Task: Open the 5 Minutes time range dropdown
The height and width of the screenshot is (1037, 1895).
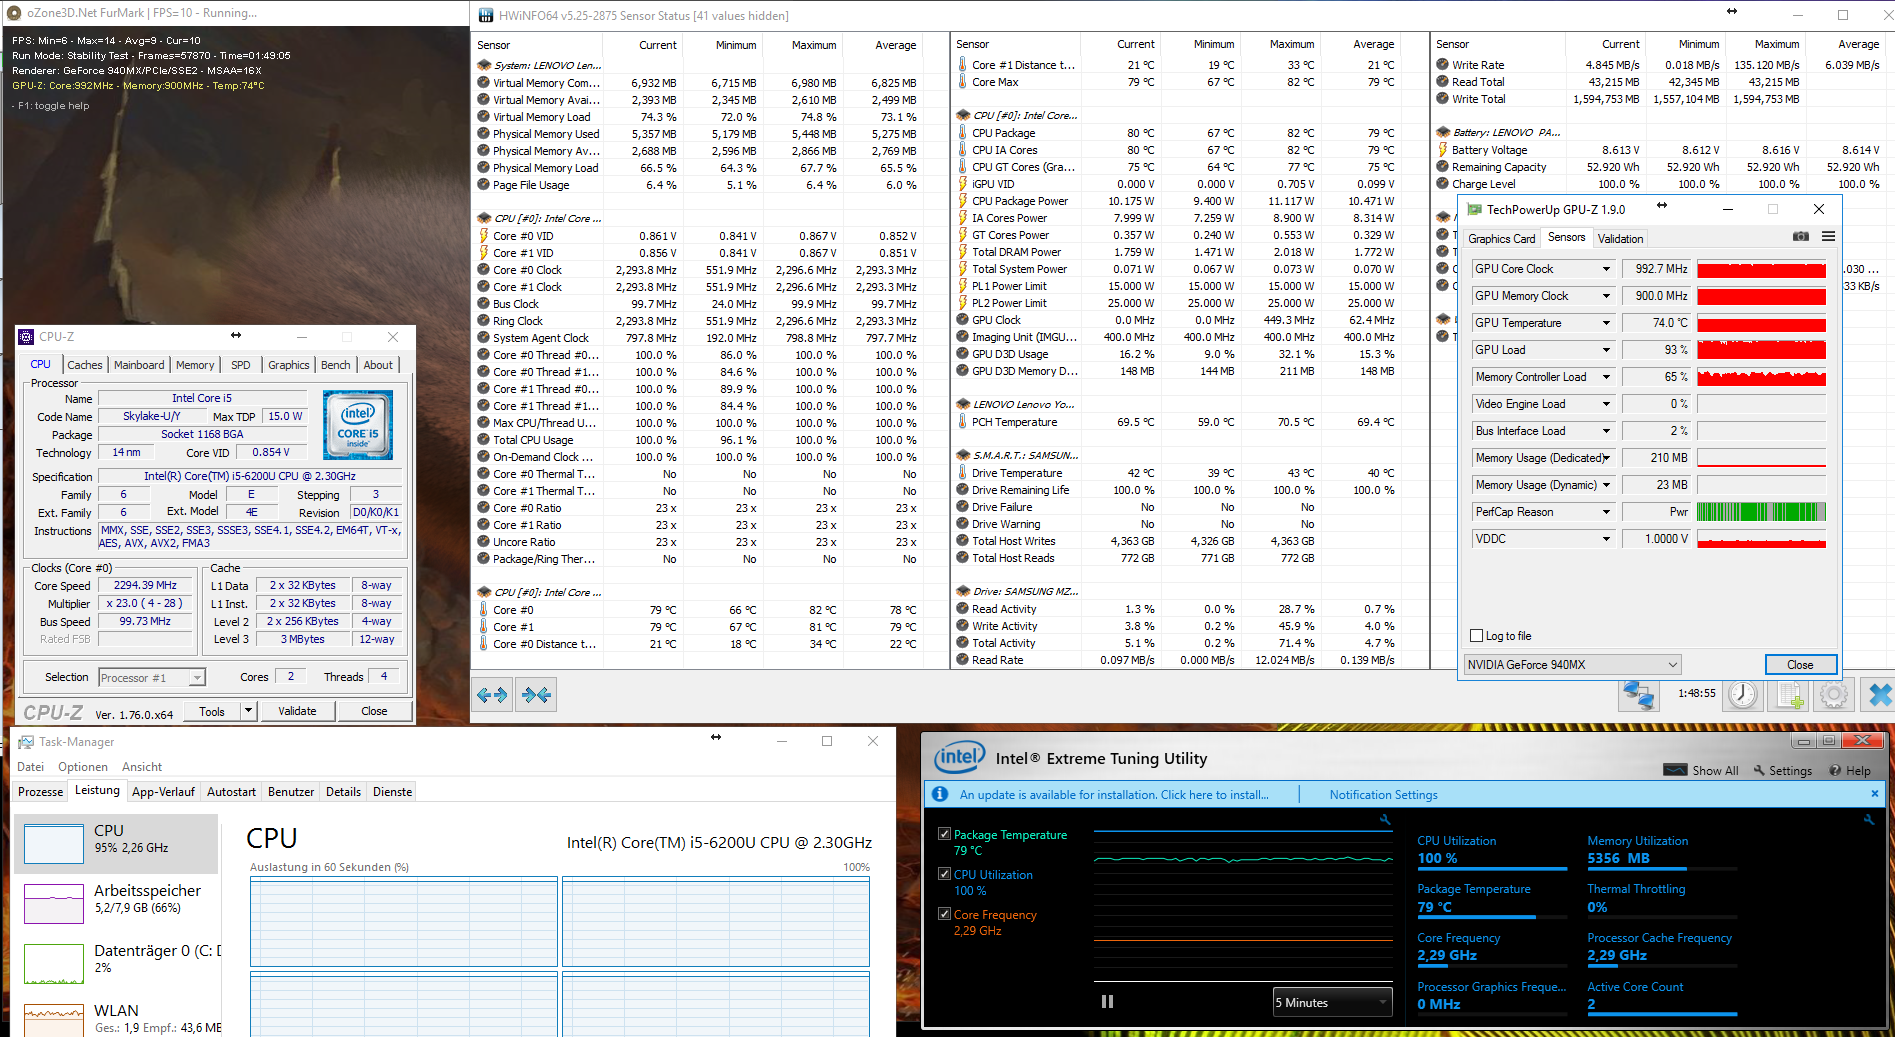Action: pos(1332,1002)
